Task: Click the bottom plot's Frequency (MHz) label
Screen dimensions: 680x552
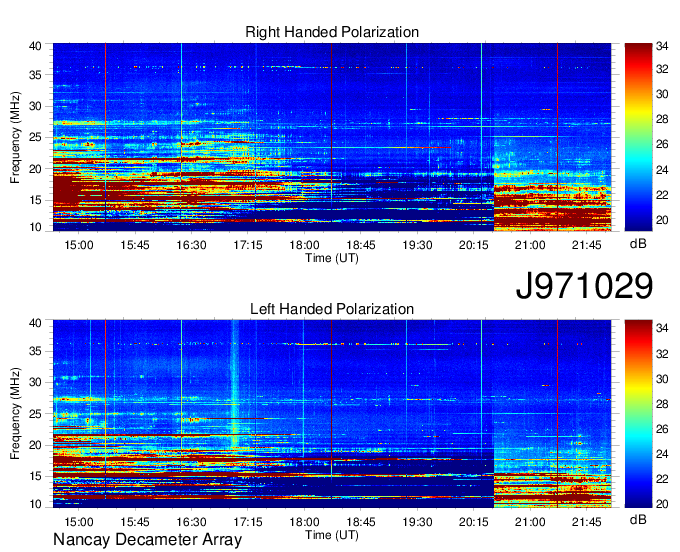Action: [x=15, y=414]
